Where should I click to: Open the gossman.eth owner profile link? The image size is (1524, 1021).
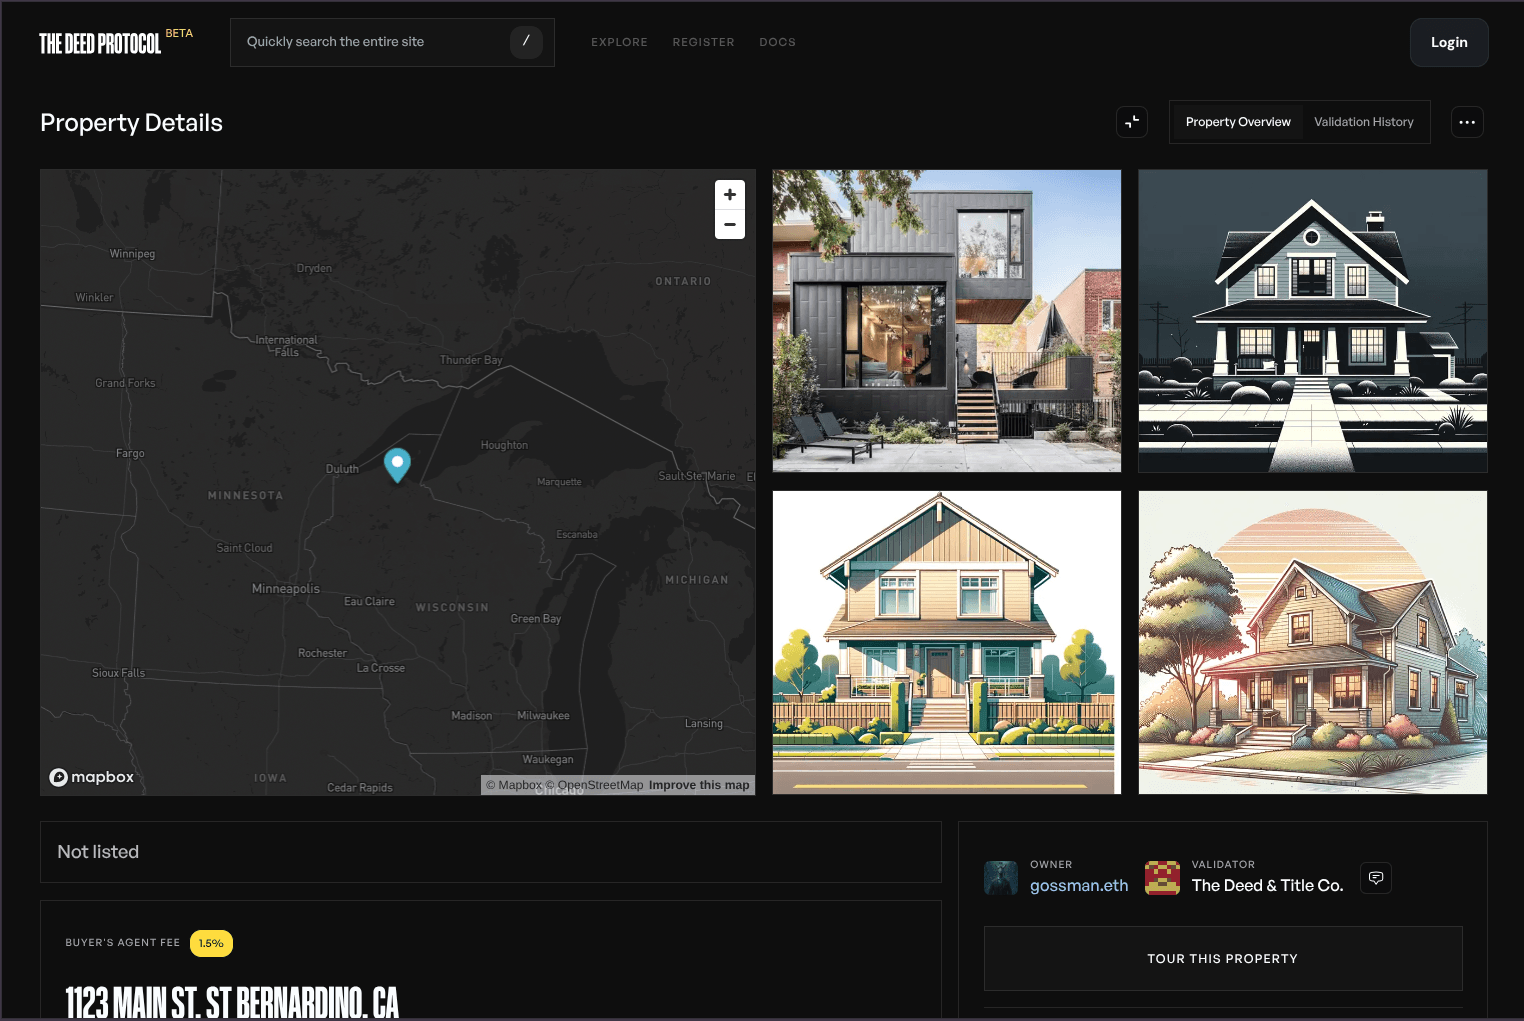[1079, 886]
